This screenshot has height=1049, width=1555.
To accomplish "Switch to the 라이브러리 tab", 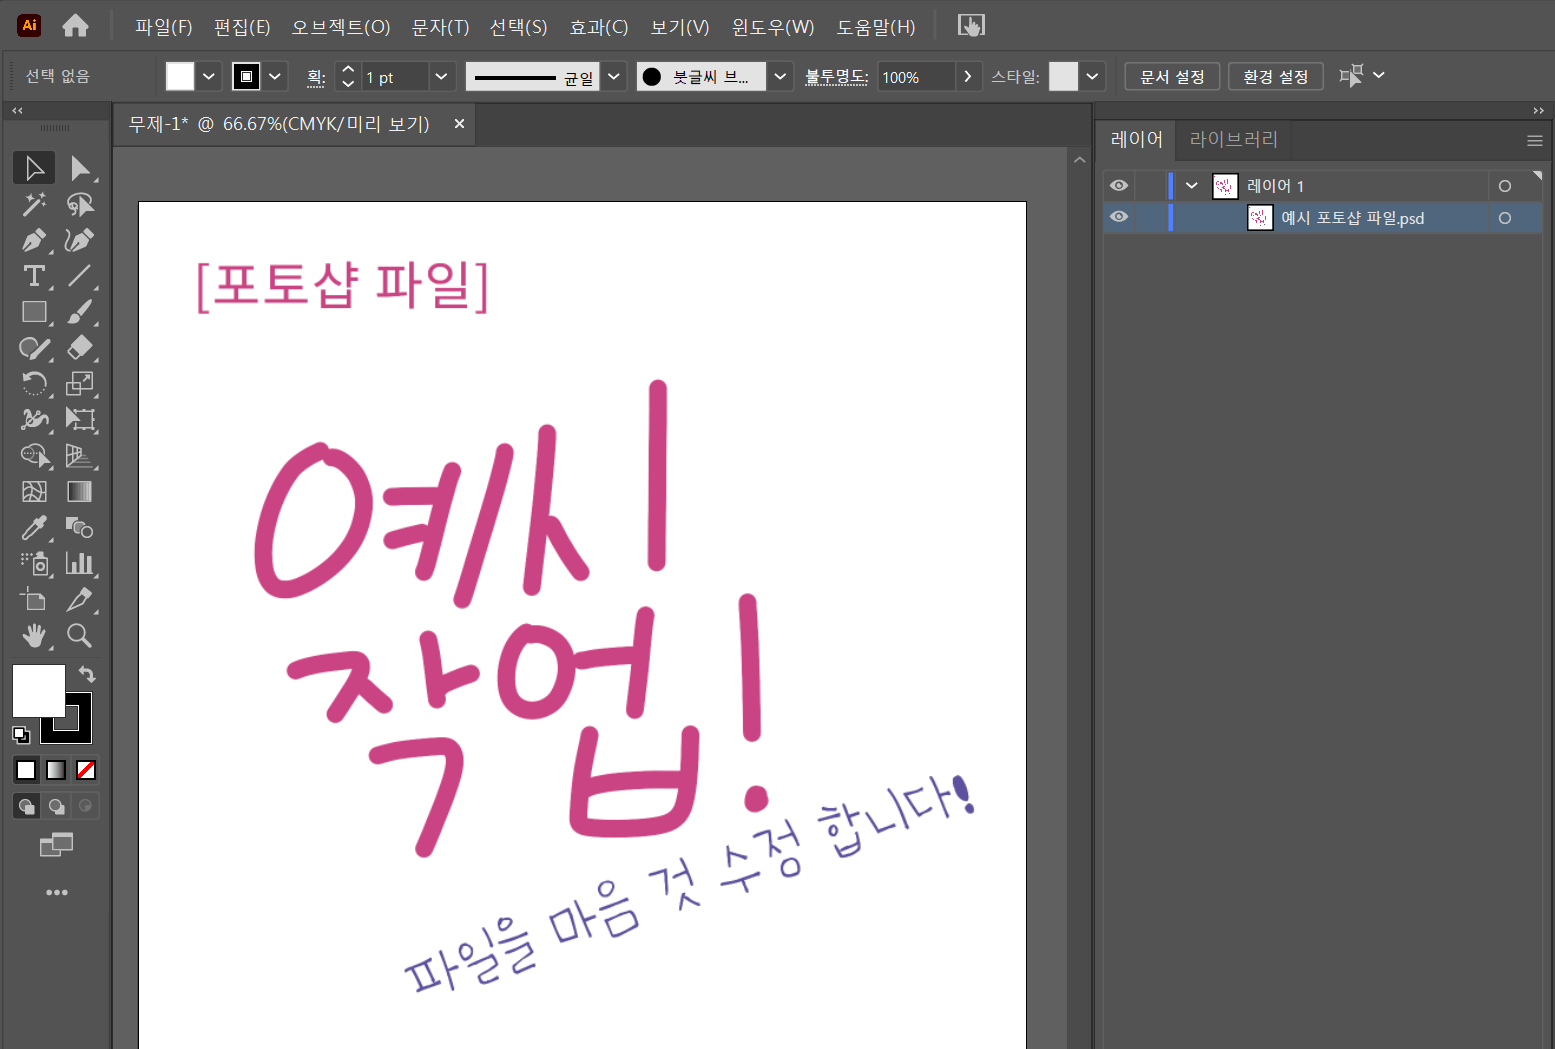I will click(1233, 139).
